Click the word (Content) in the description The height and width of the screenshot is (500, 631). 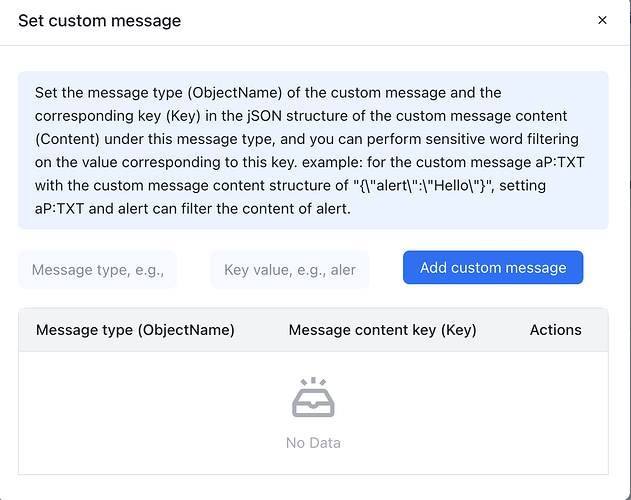tap(67, 139)
